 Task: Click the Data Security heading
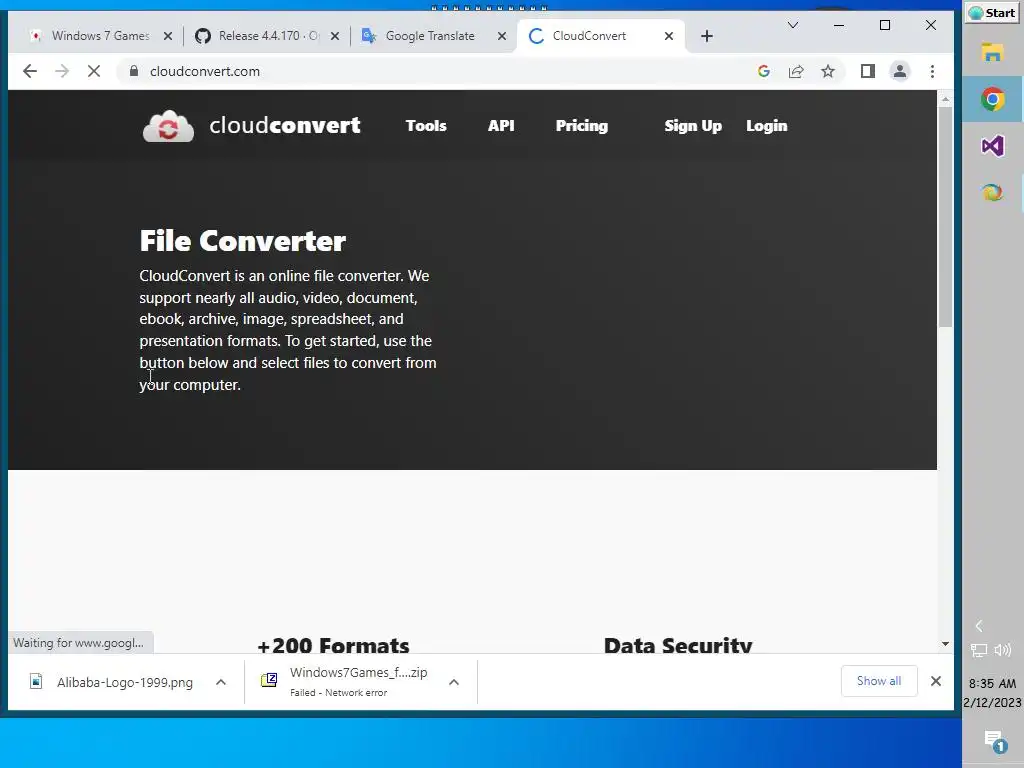pyautogui.click(x=678, y=645)
